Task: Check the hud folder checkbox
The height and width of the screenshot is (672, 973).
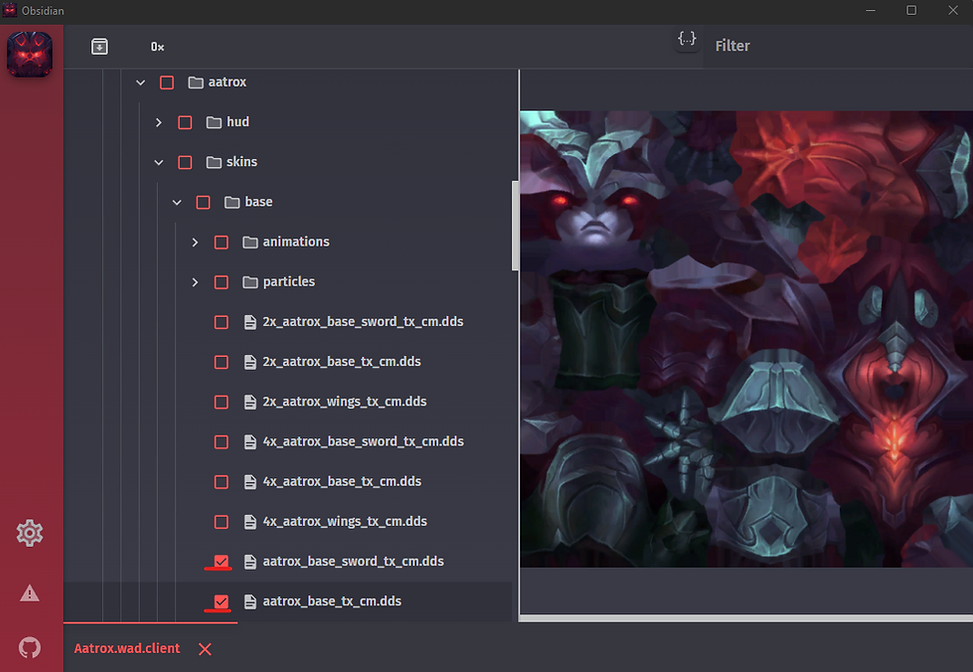Action: coord(185,122)
